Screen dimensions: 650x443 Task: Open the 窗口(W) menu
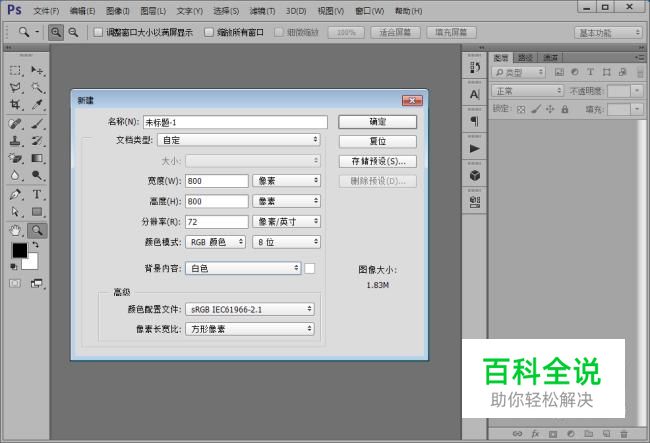[x=370, y=11]
